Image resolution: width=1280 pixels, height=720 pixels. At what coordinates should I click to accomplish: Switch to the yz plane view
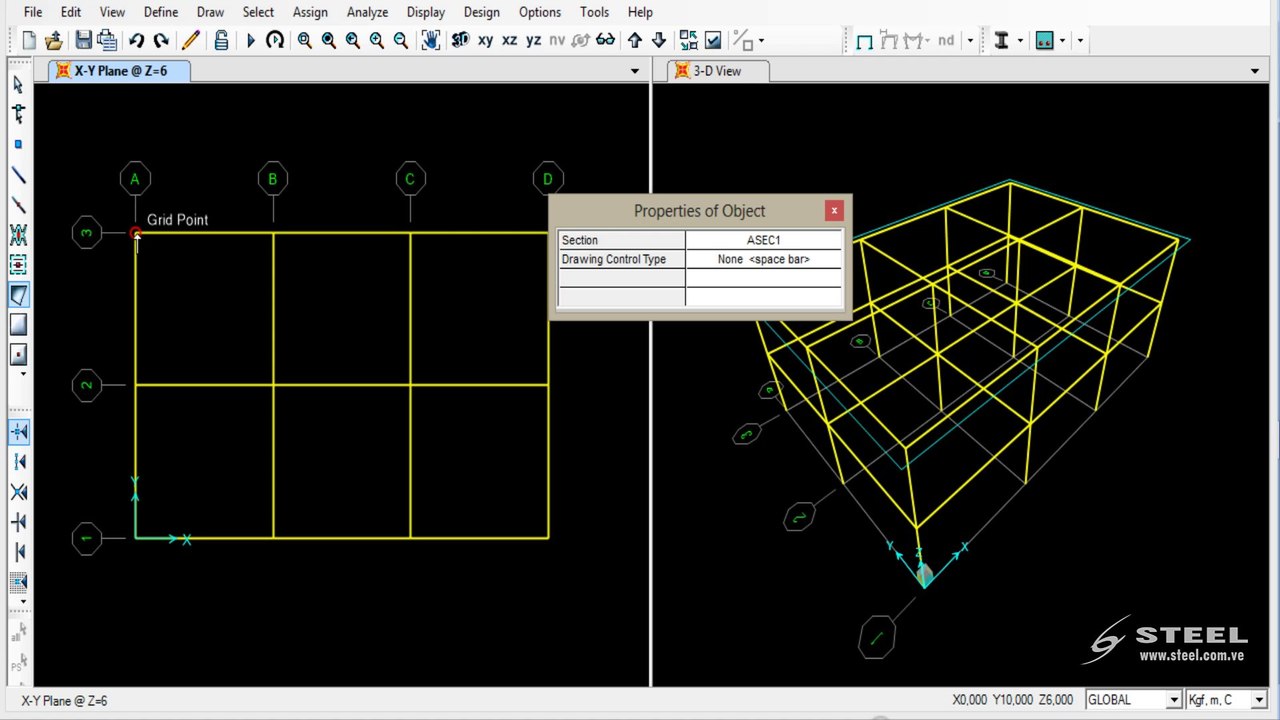[534, 41]
